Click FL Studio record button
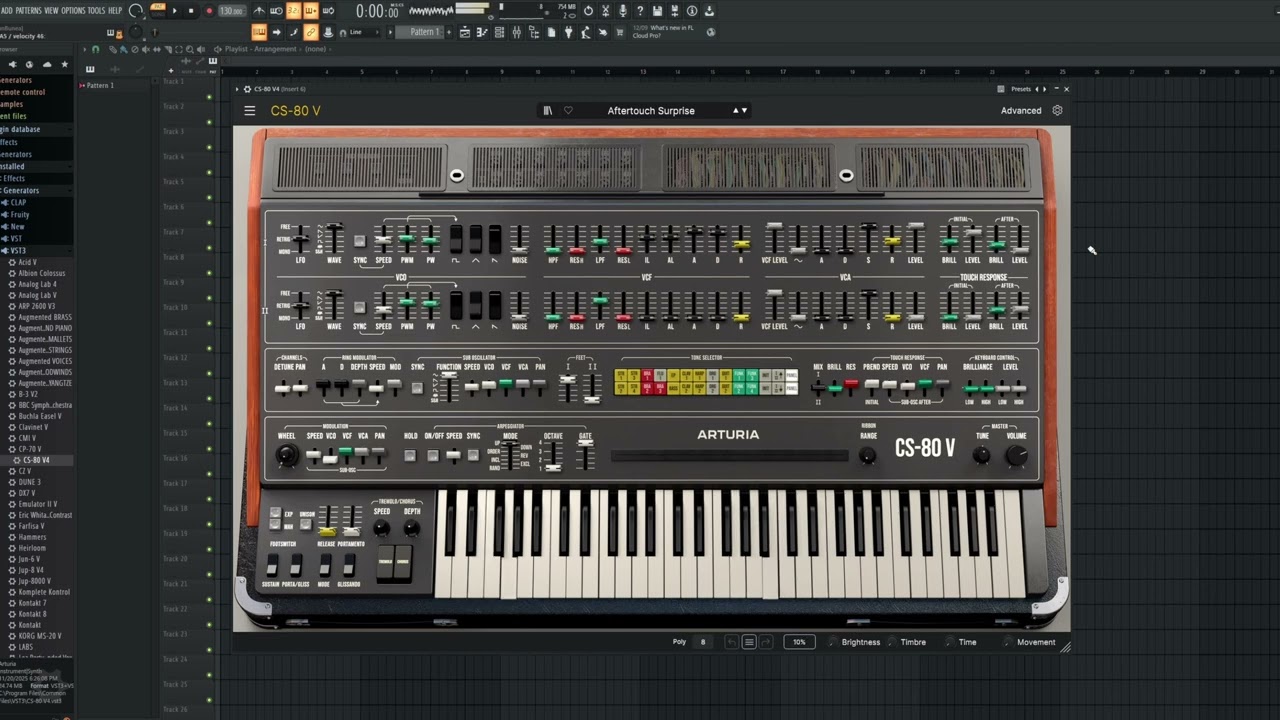The width and height of the screenshot is (1280, 720). point(209,11)
